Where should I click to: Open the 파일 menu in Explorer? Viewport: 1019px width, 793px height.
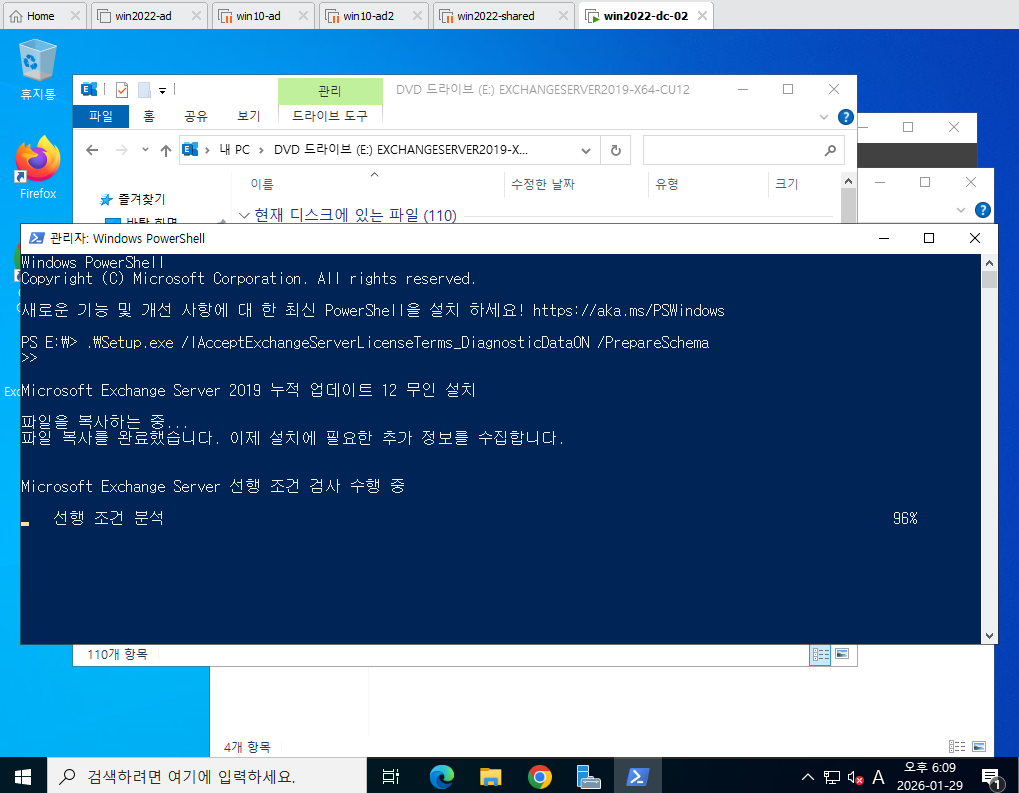point(101,116)
